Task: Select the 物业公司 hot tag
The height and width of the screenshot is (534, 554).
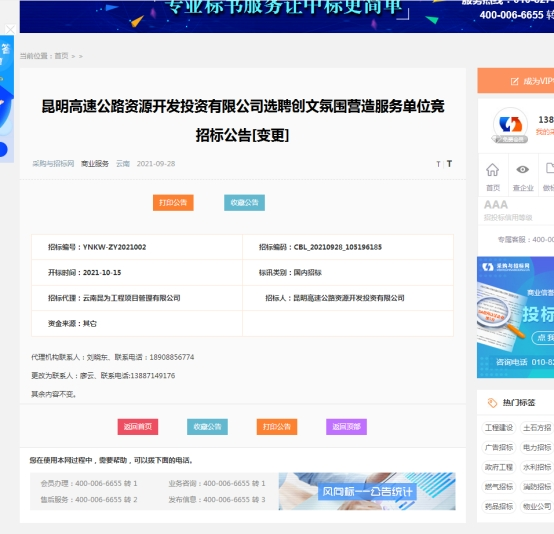Action: click(x=537, y=506)
